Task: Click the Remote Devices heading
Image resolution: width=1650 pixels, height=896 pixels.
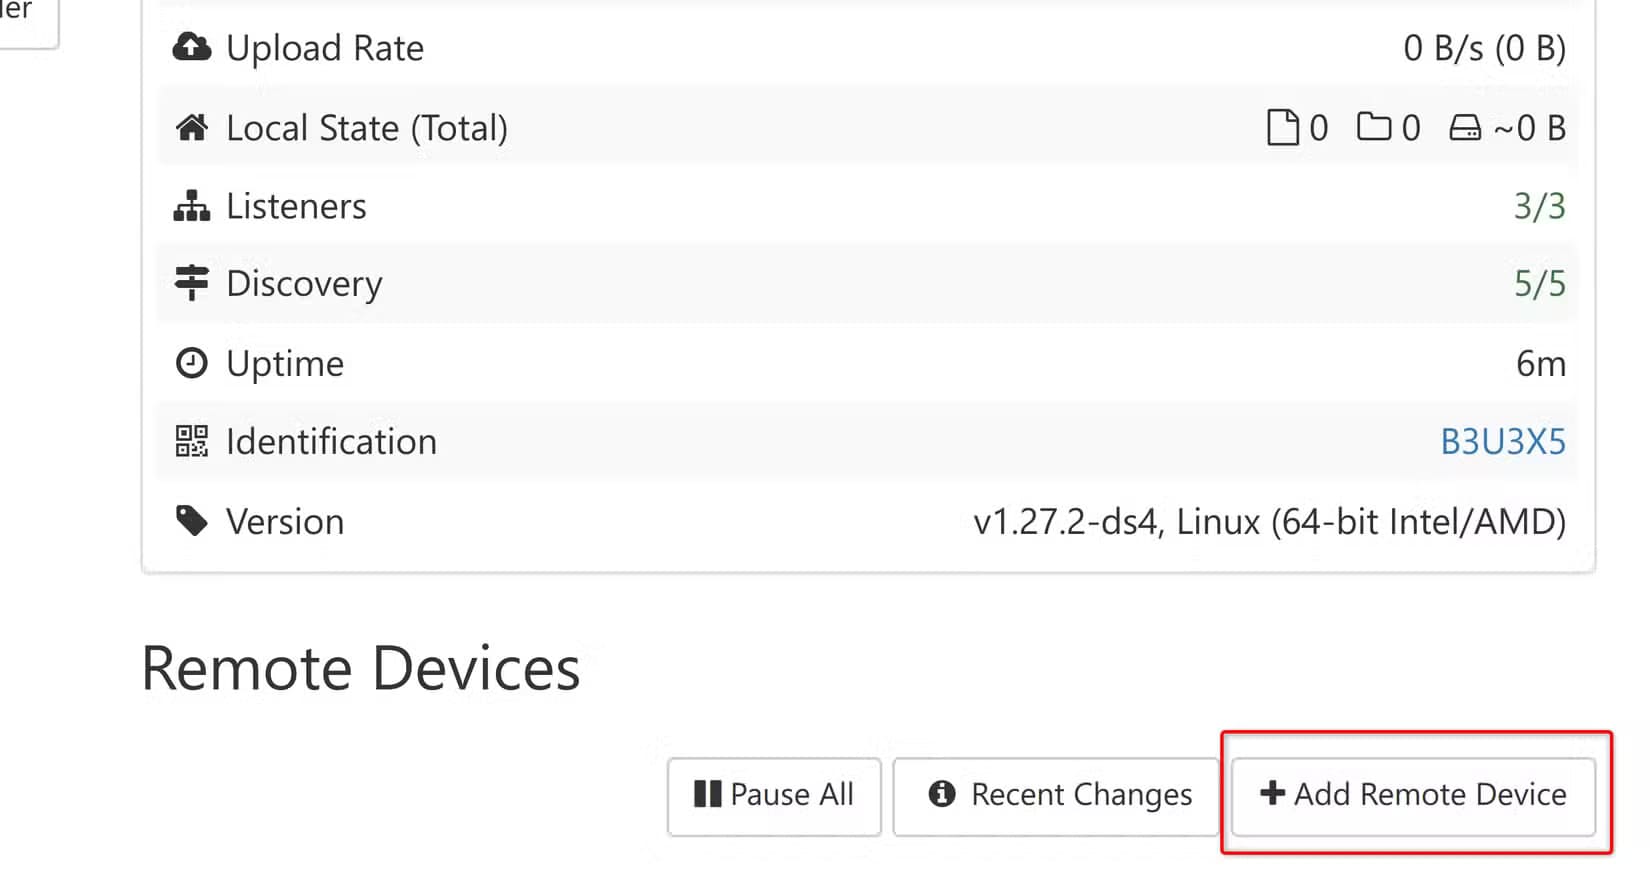Action: pos(361,668)
